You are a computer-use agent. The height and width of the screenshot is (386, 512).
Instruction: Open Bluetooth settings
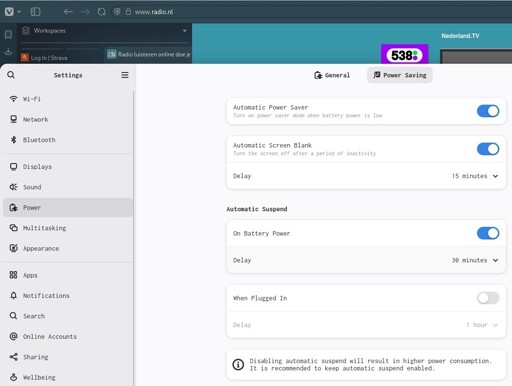tap(68, 140)
